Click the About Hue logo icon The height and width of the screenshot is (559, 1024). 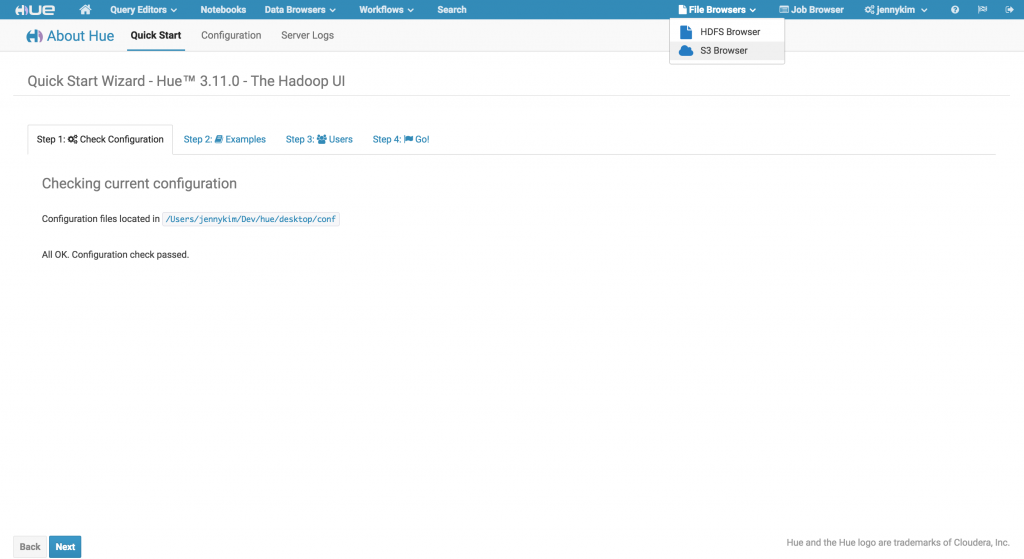(x=34, y=37)
